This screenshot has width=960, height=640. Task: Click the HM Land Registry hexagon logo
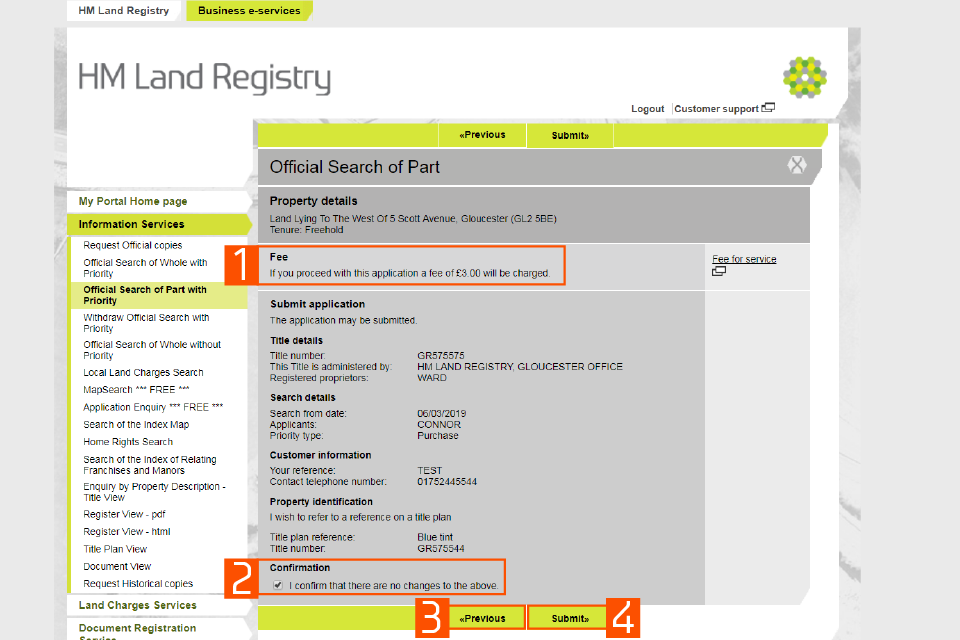(x=804, y=78)
